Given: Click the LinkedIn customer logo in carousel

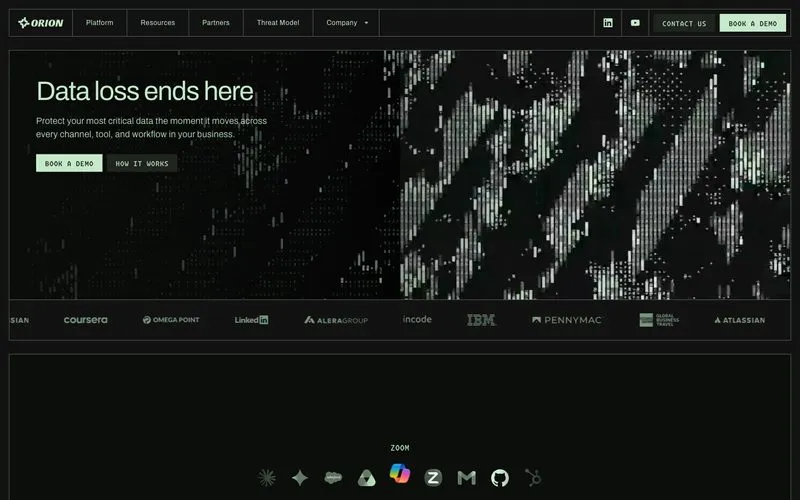Looking at the screenshot, I should [x=251, y=320].
